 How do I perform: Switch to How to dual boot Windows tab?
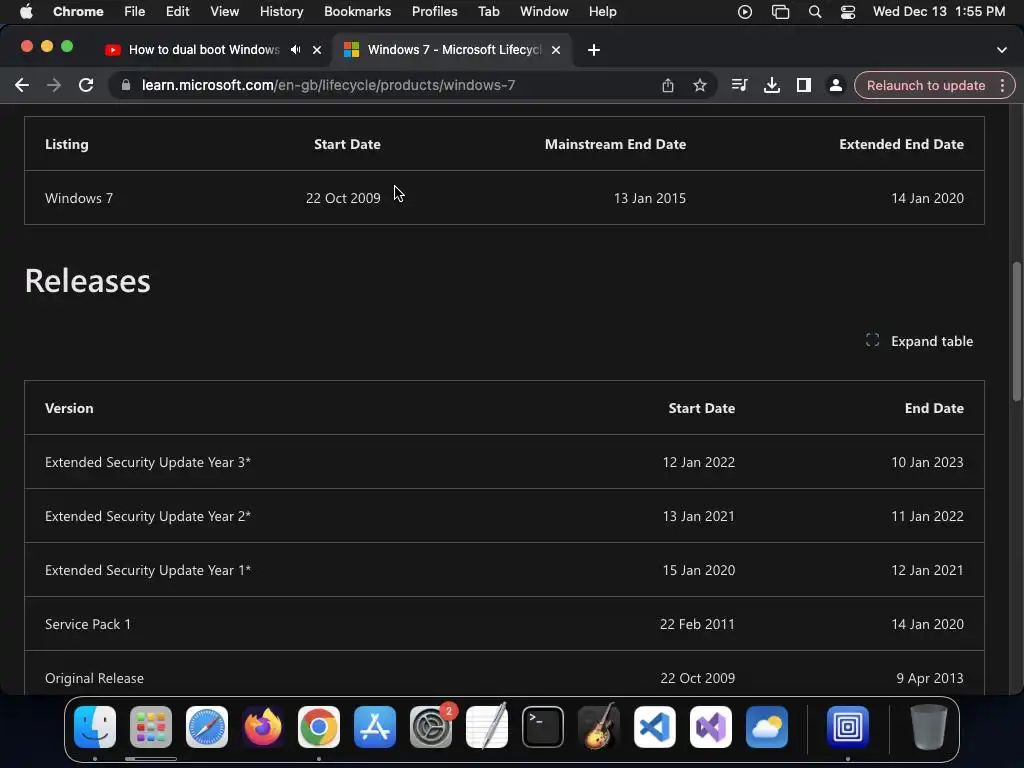204,50
